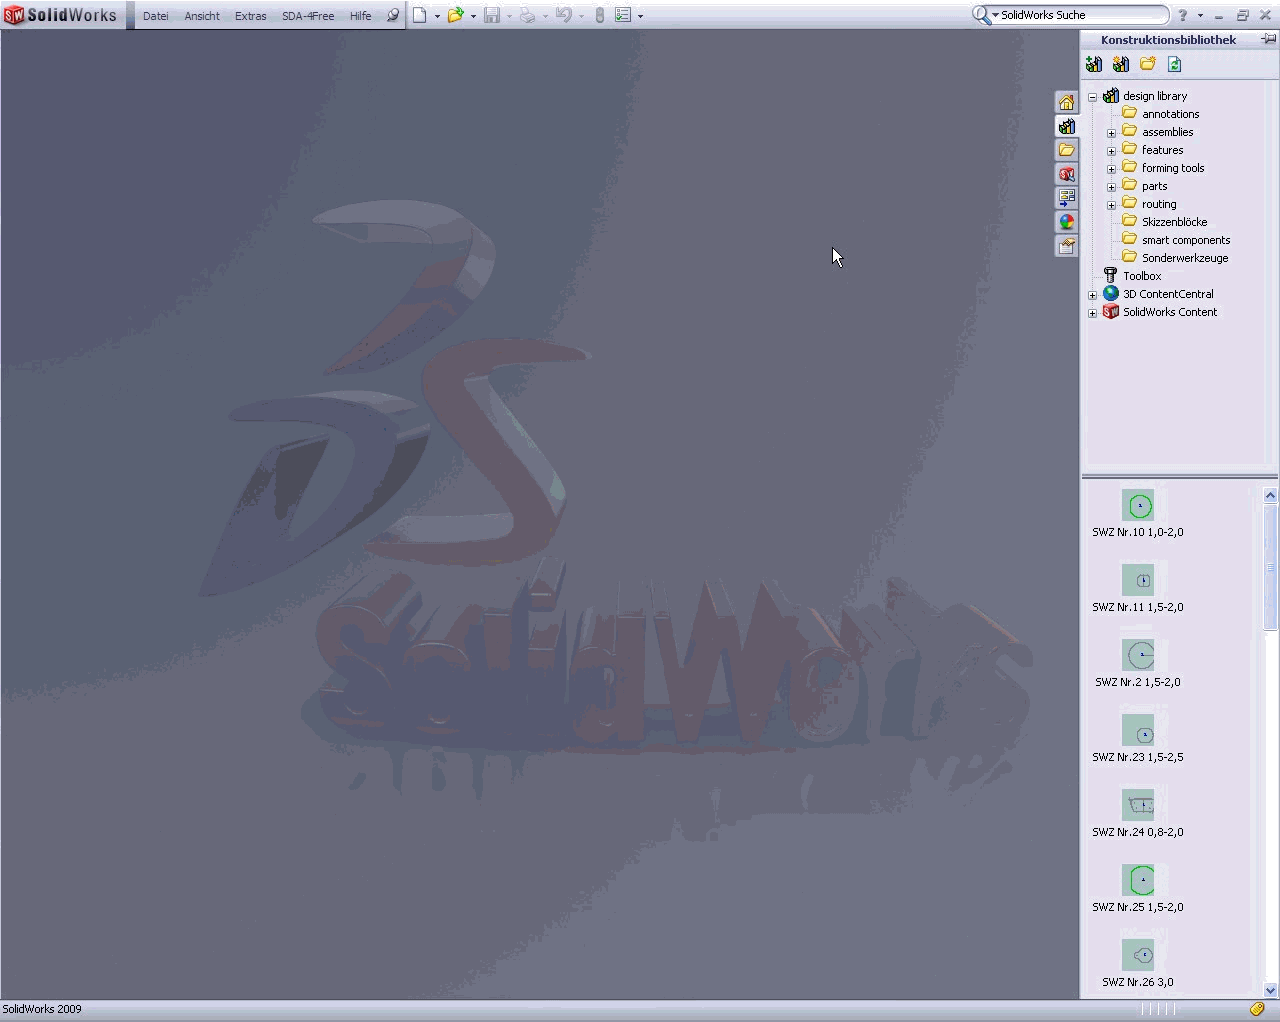The image size is (1280, 1022).
Task: Click the Open file icon in the toolbar
Action: tap(456, 15)
